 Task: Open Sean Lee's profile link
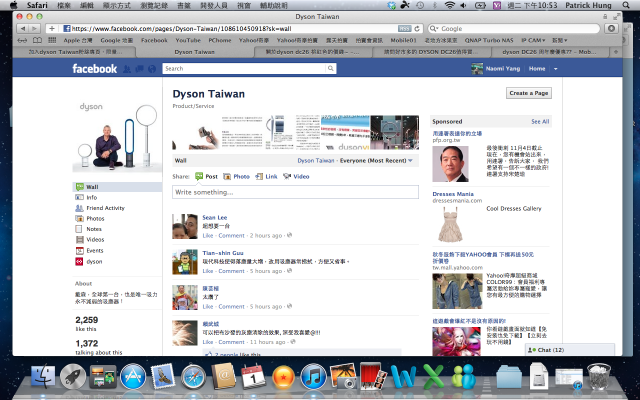coord(215,218)
